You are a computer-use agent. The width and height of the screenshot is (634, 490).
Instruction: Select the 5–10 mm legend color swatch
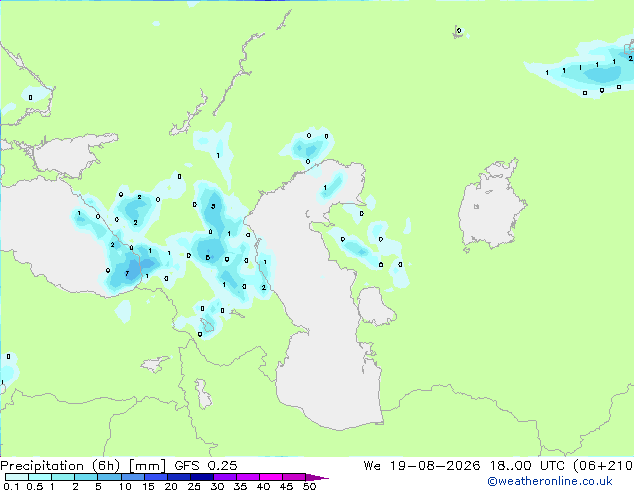109,477
